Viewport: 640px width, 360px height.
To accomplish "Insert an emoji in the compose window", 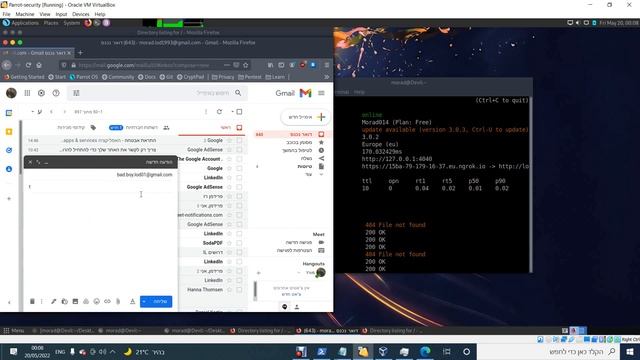I will click(96, 301).
